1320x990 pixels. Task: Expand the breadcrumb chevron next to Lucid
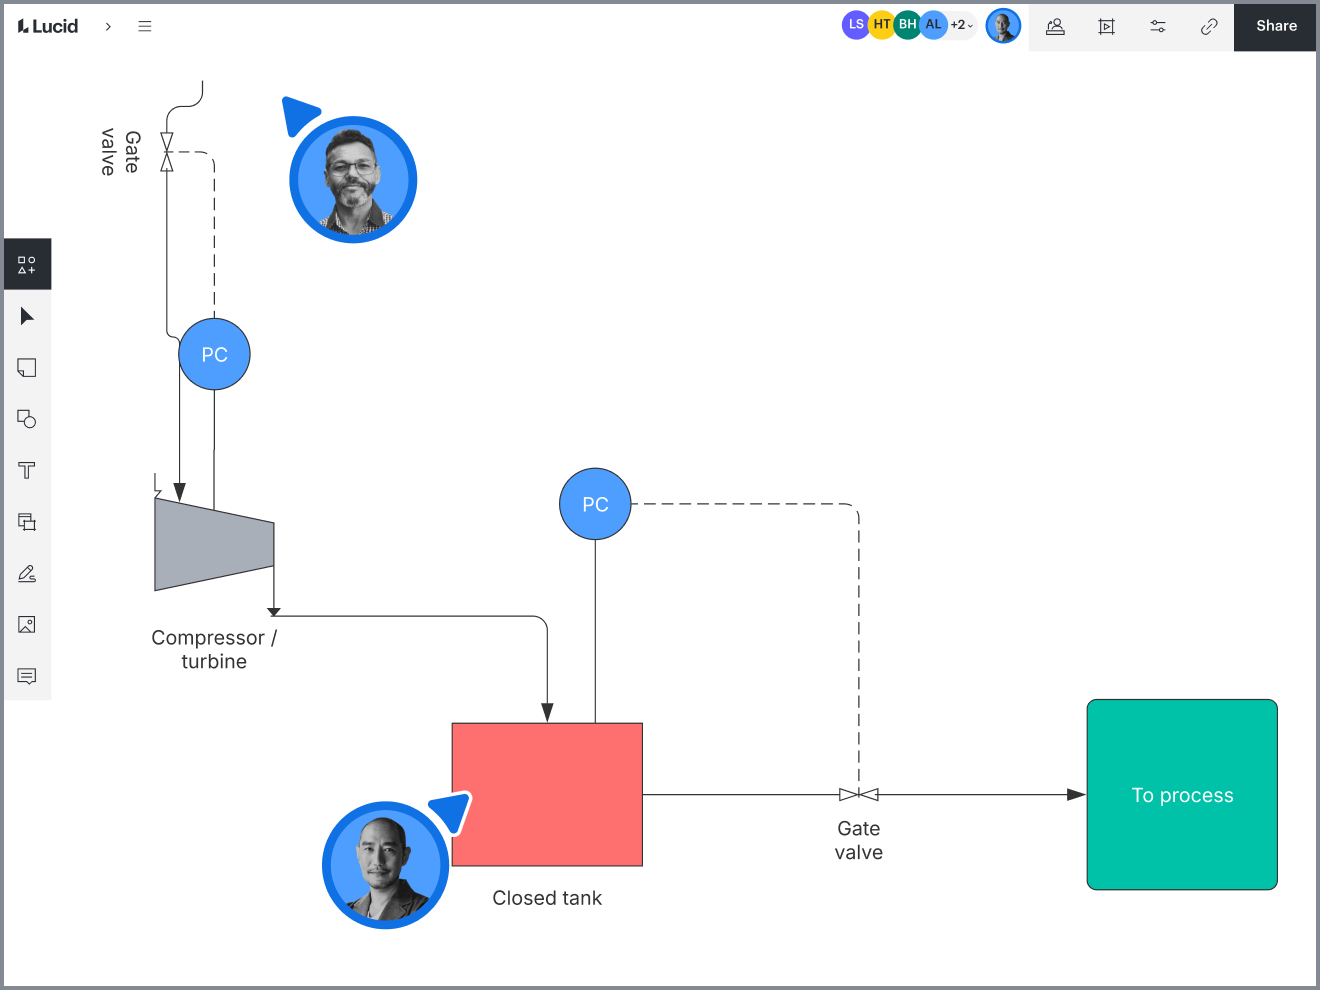[x=108, y=26]
